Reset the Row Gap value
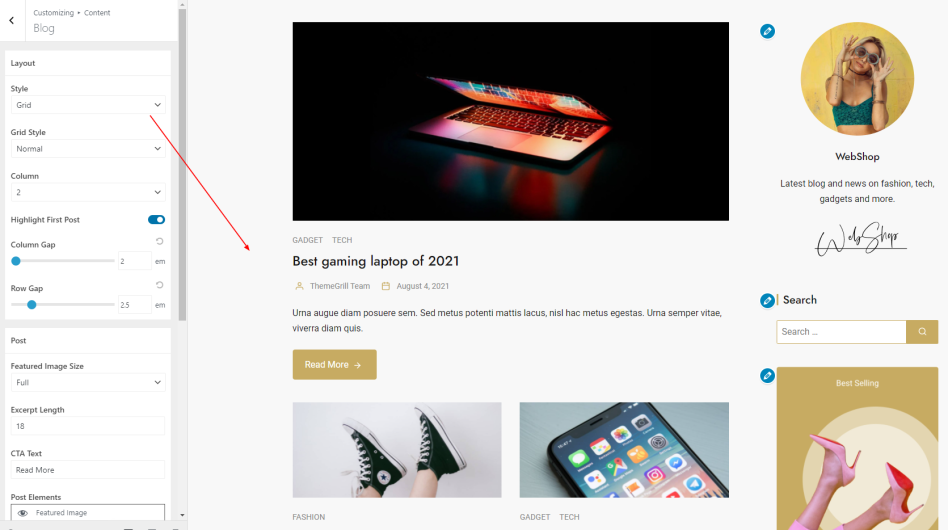 click(160, 285)
